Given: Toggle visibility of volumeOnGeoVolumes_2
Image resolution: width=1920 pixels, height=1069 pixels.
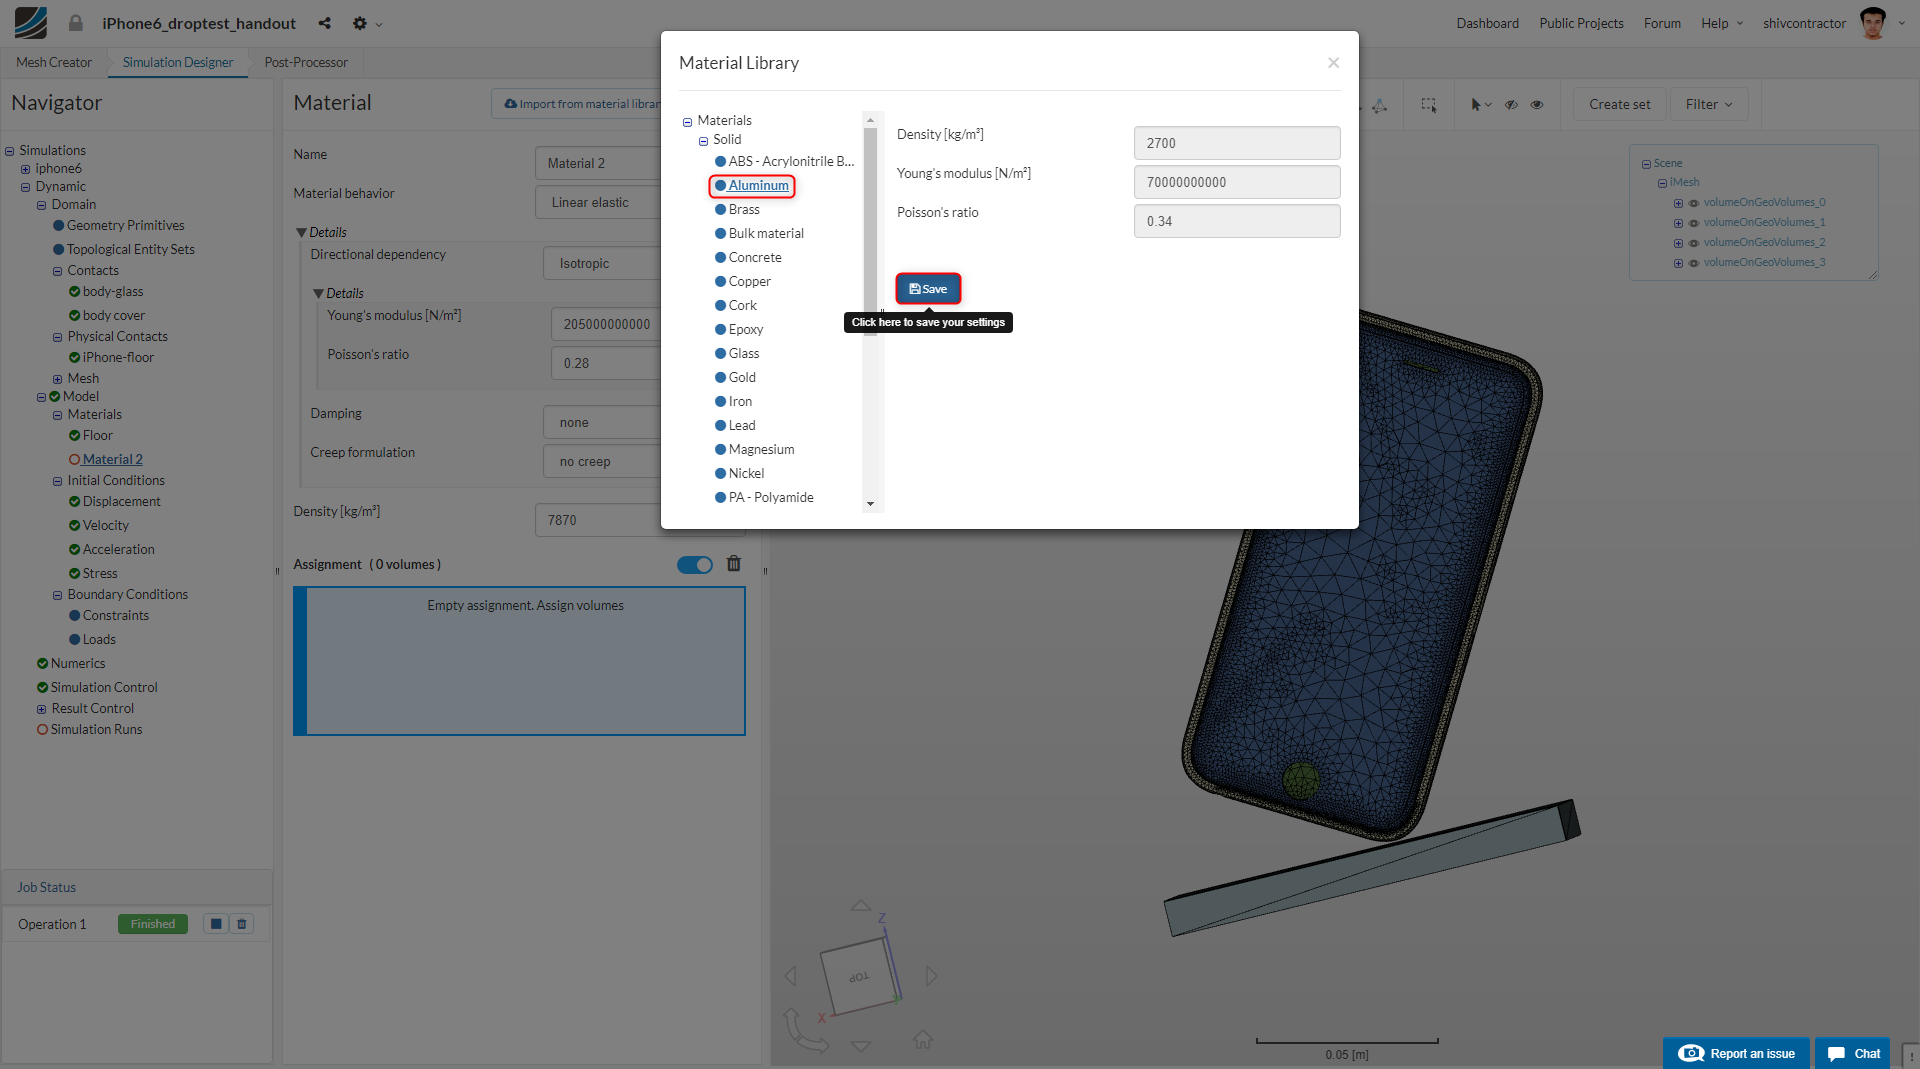Looking at the screenshot, I should click(x=1693, y=243).
